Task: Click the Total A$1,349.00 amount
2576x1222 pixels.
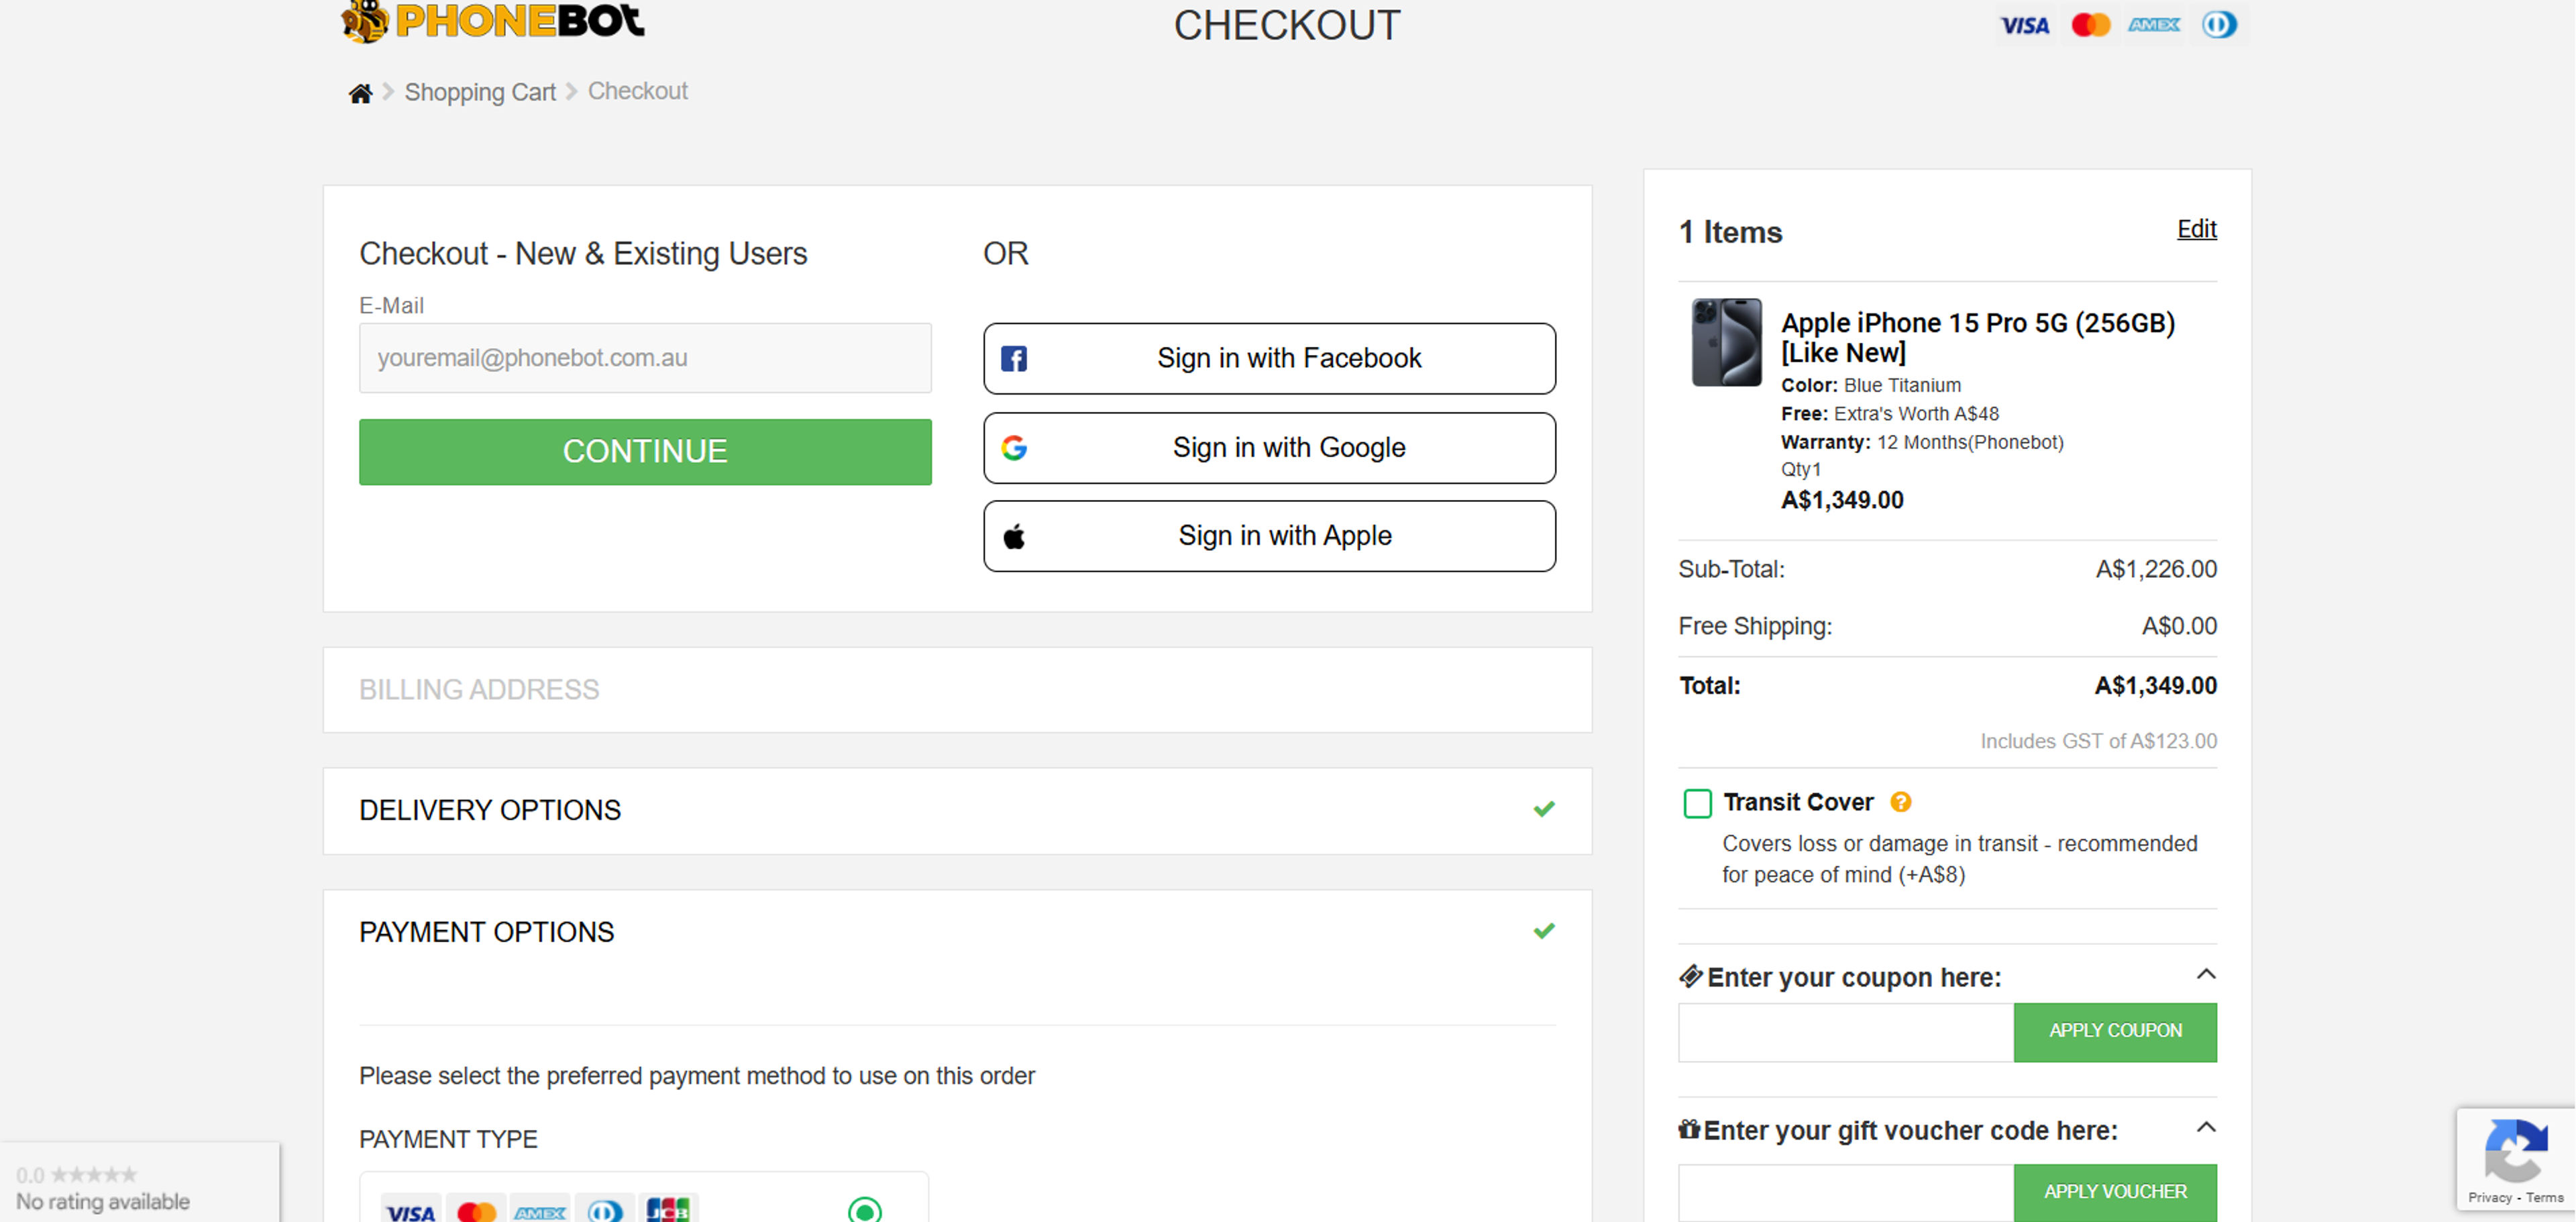Action: click(2155, 686)
